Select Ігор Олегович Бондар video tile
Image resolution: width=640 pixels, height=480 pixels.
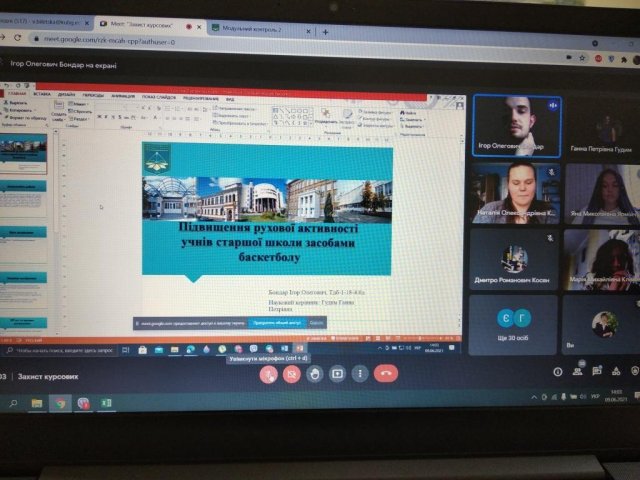pyautogui.click(x=514, y=125)
